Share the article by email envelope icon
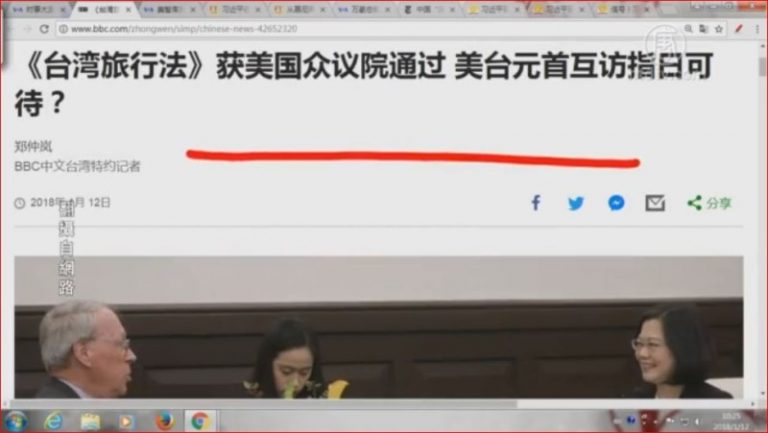768x433 pixels. [x=655, y=203]
